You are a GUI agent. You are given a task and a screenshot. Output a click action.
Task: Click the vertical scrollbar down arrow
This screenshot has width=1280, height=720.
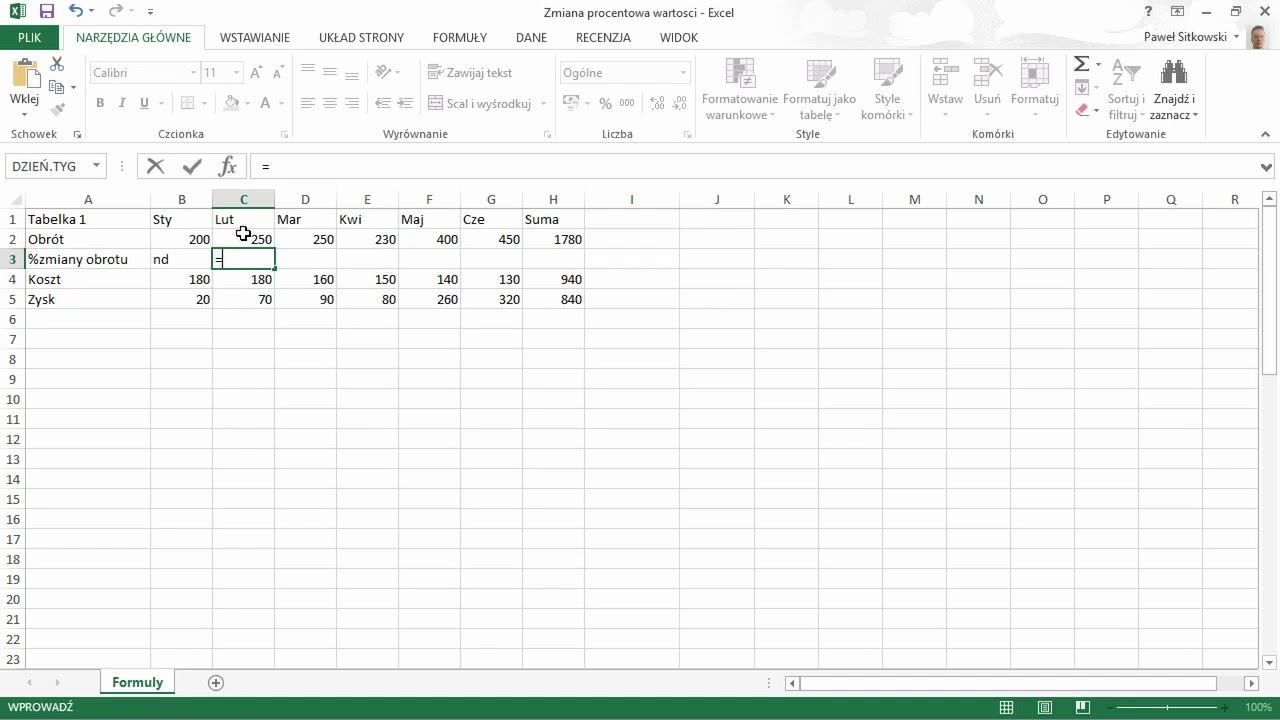[x=1270, y=663]
